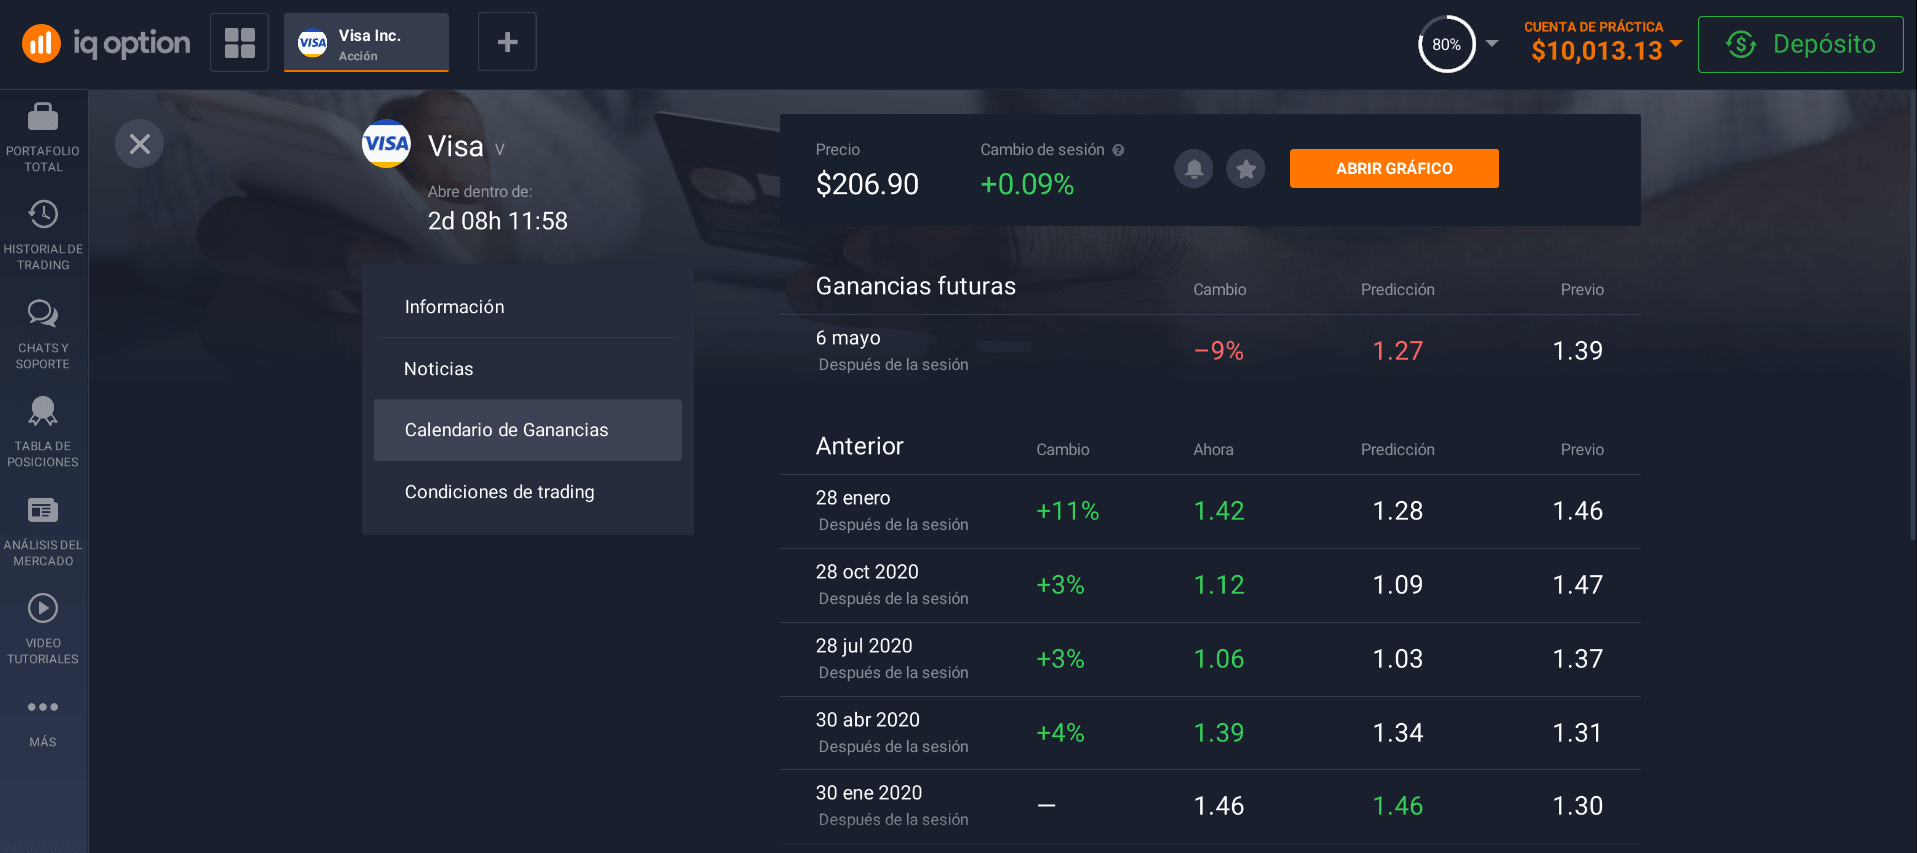This screenshot has height=853, width=1917.
Task: Click the price $206.90
Action: pos(867,184)
